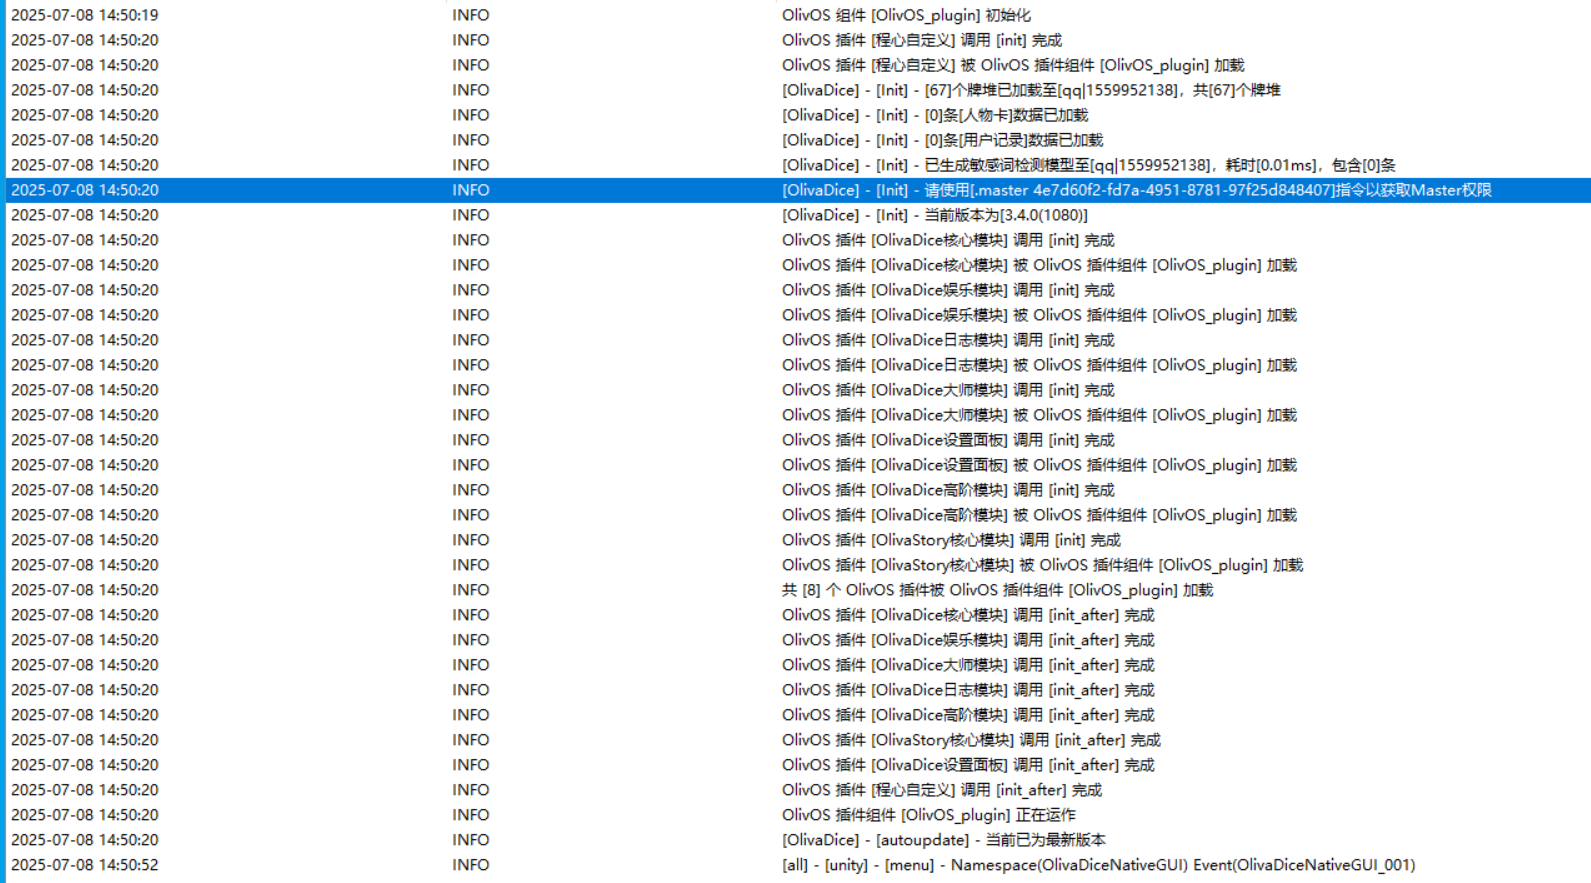Click the OlivaDiceNativeGUI_001 event log row
This screenshot has height=883, width=1591.
tap(1098, 865)
